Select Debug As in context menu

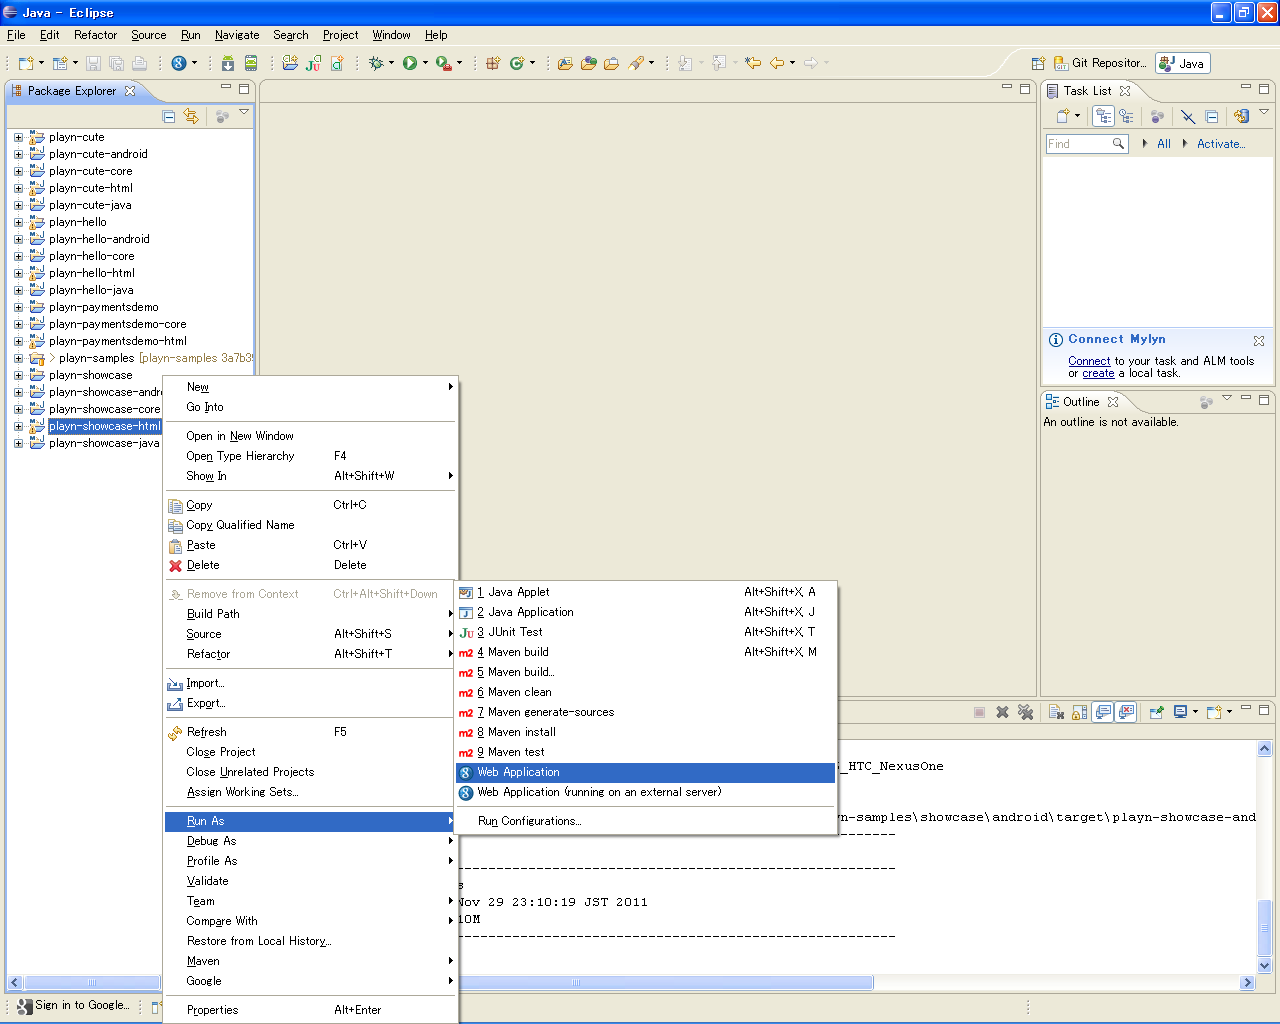[310, 841]
